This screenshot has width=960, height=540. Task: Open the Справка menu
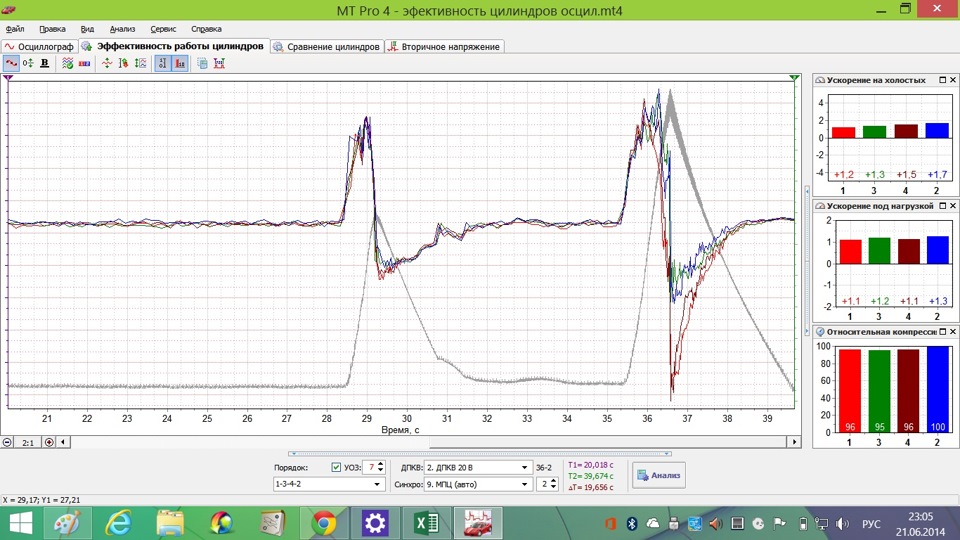click(x=206, y=29)
